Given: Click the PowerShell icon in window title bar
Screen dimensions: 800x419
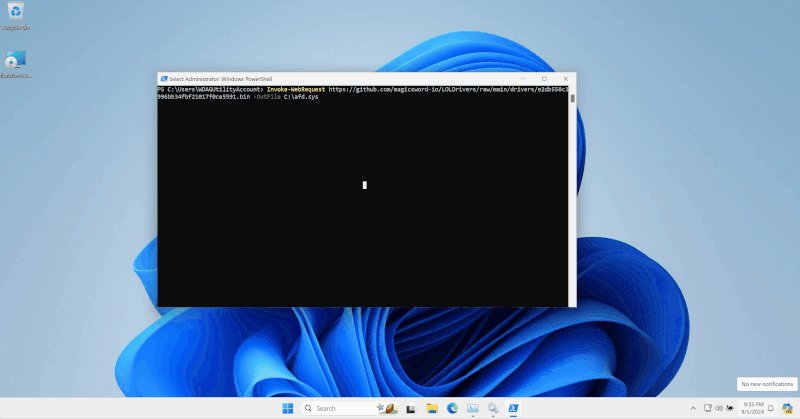Looking at the screenshot, I should coord(164,79).
